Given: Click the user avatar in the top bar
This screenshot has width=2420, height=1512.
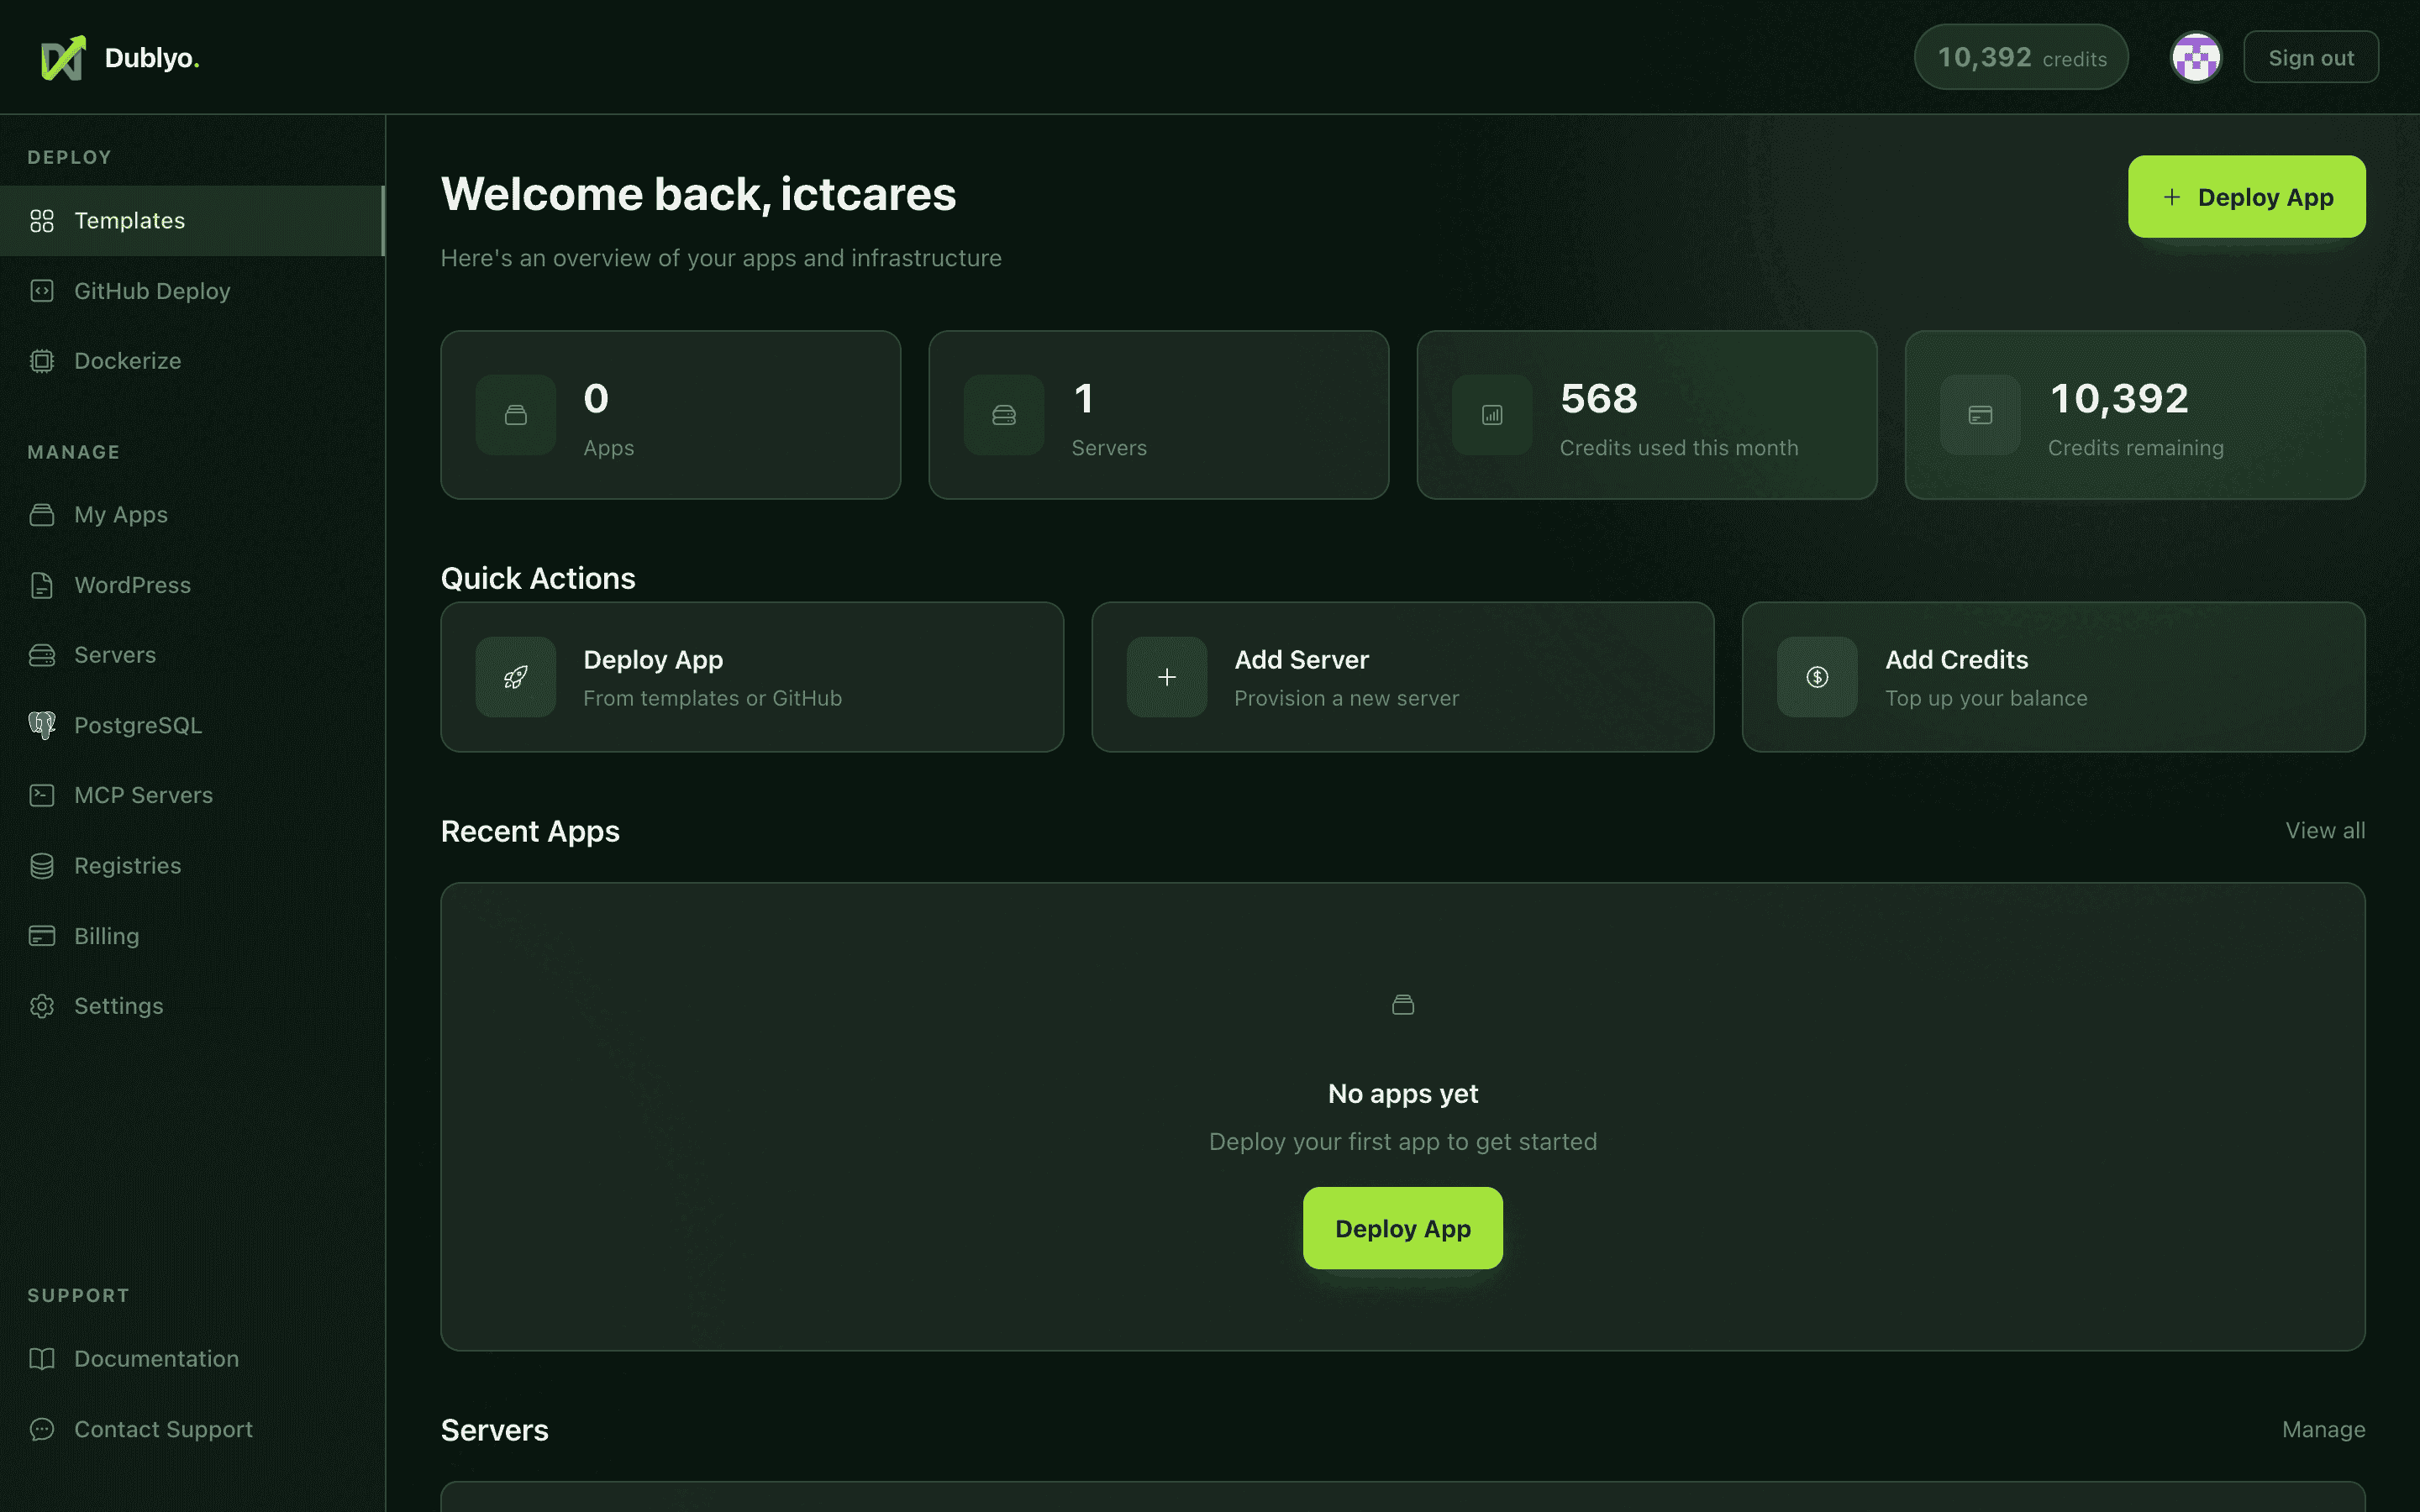Looking at the screenshot, I should click(2195, 56).
